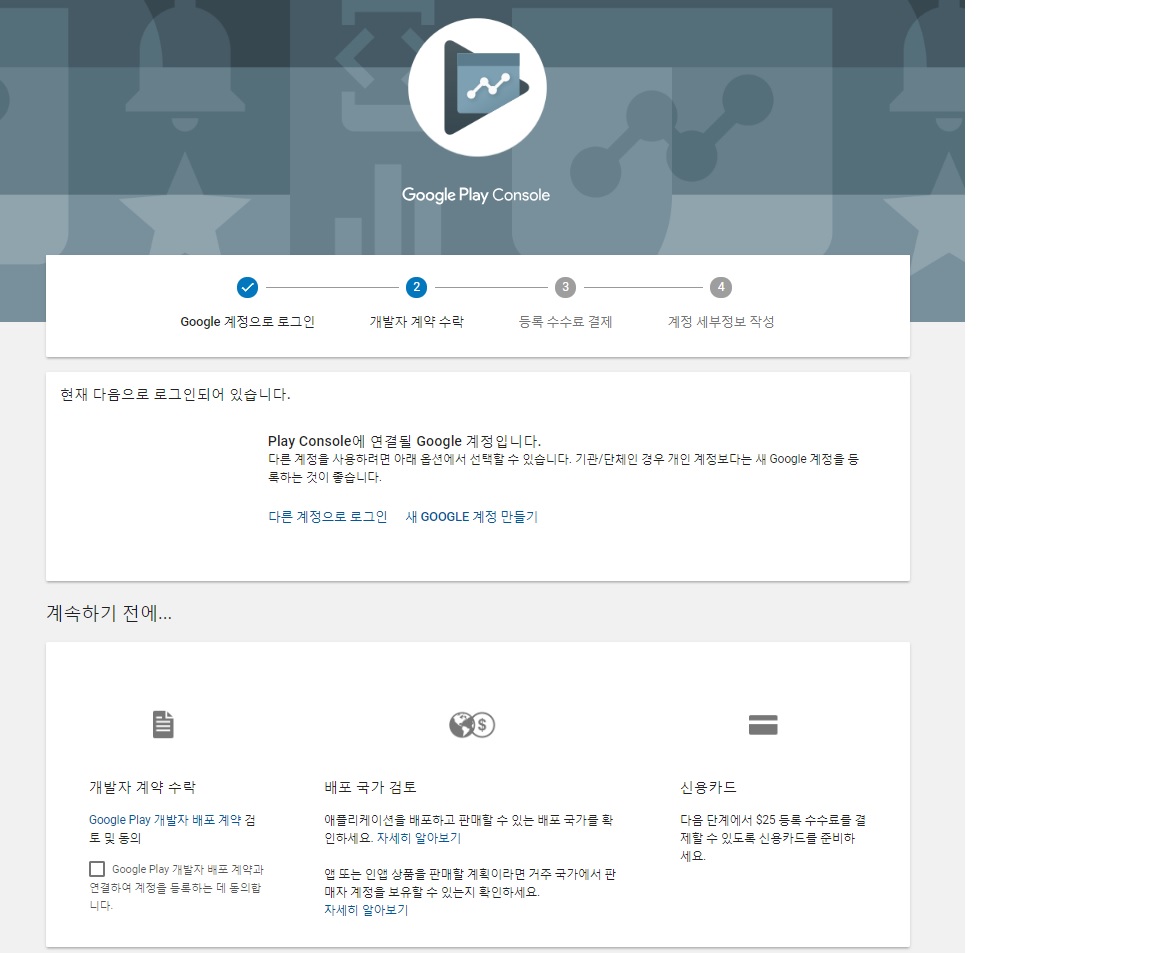Click the 현재 다음으로 로그인되어 있습니다 text
1152x953 pixels.
point(175,395)
